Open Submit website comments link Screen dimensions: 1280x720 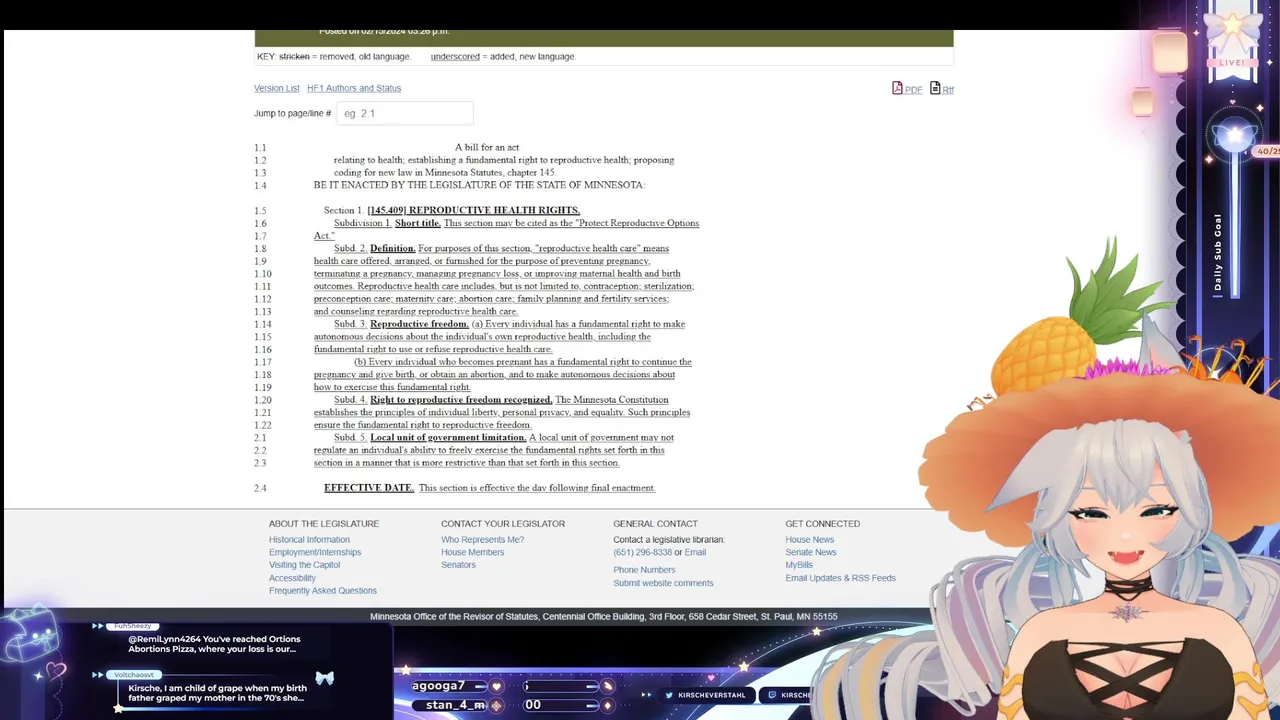click(x=663, y=583)
